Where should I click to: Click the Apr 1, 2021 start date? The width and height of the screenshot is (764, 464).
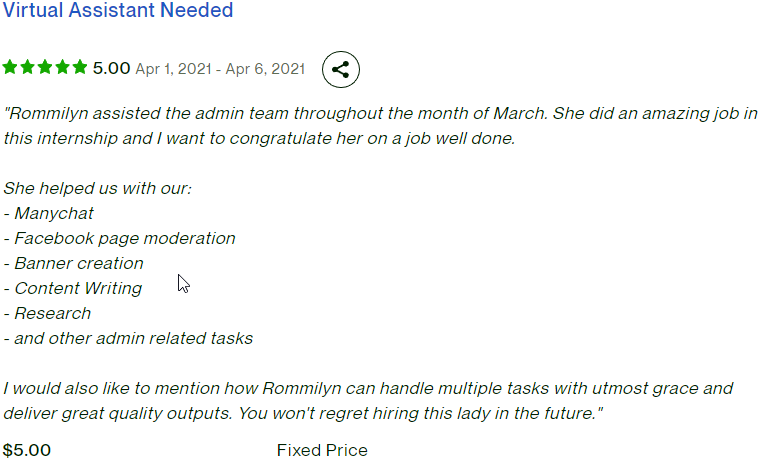click(x=173, y=69)
